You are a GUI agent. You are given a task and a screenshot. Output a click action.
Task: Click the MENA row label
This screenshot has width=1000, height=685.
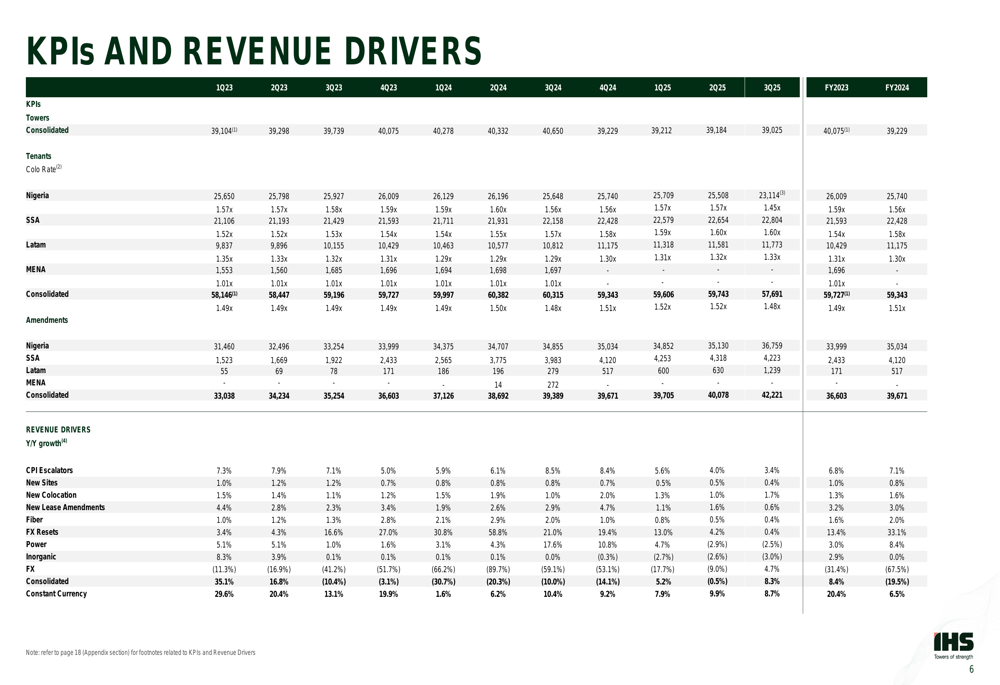coord(35,269)
